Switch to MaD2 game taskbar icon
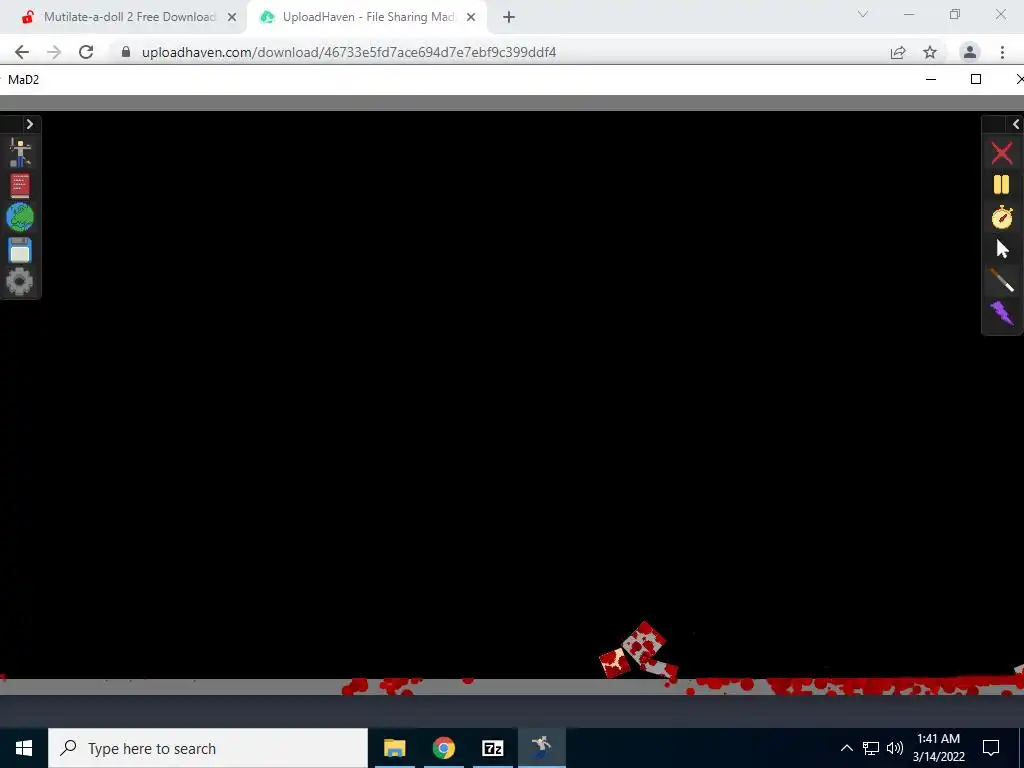The image size is (1024, 768). pyautogui.click(x=541, y=748)
